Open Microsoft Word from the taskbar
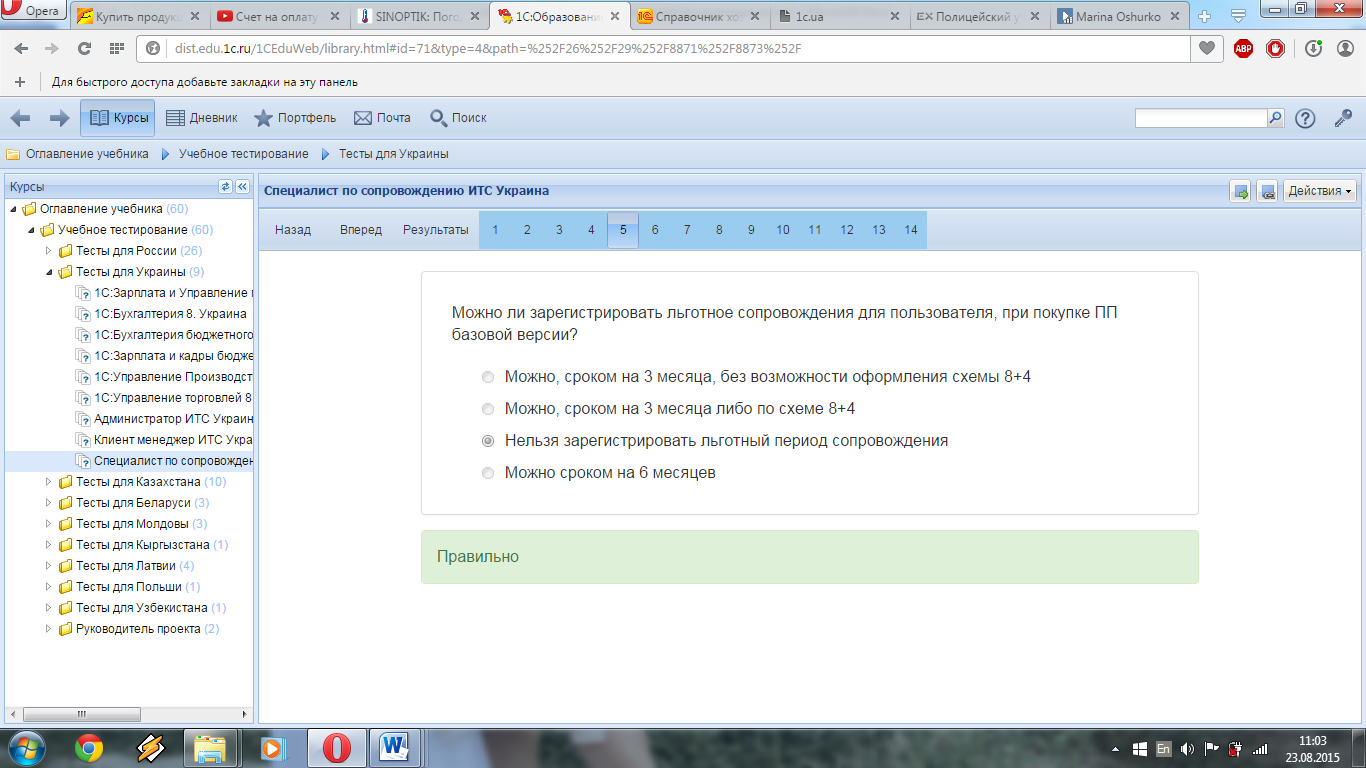The image size is (1366, 768). (394, 748)
